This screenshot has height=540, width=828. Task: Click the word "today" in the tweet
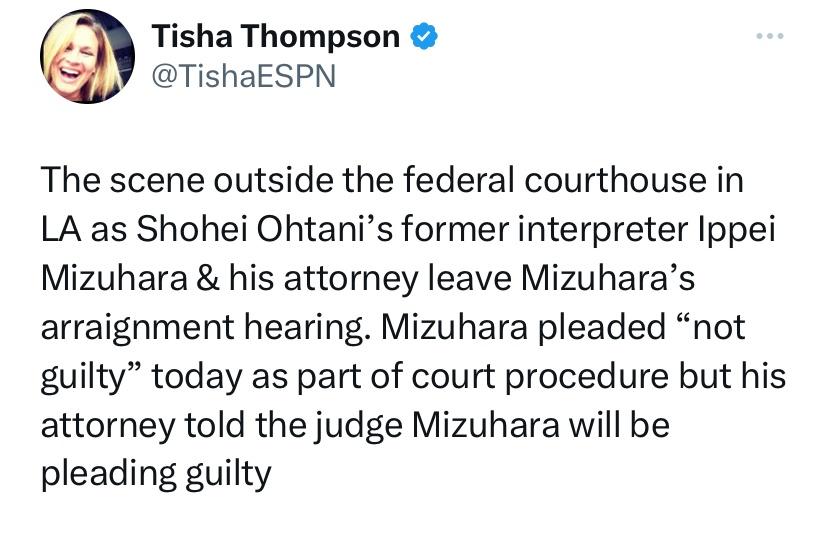(197, 378)
